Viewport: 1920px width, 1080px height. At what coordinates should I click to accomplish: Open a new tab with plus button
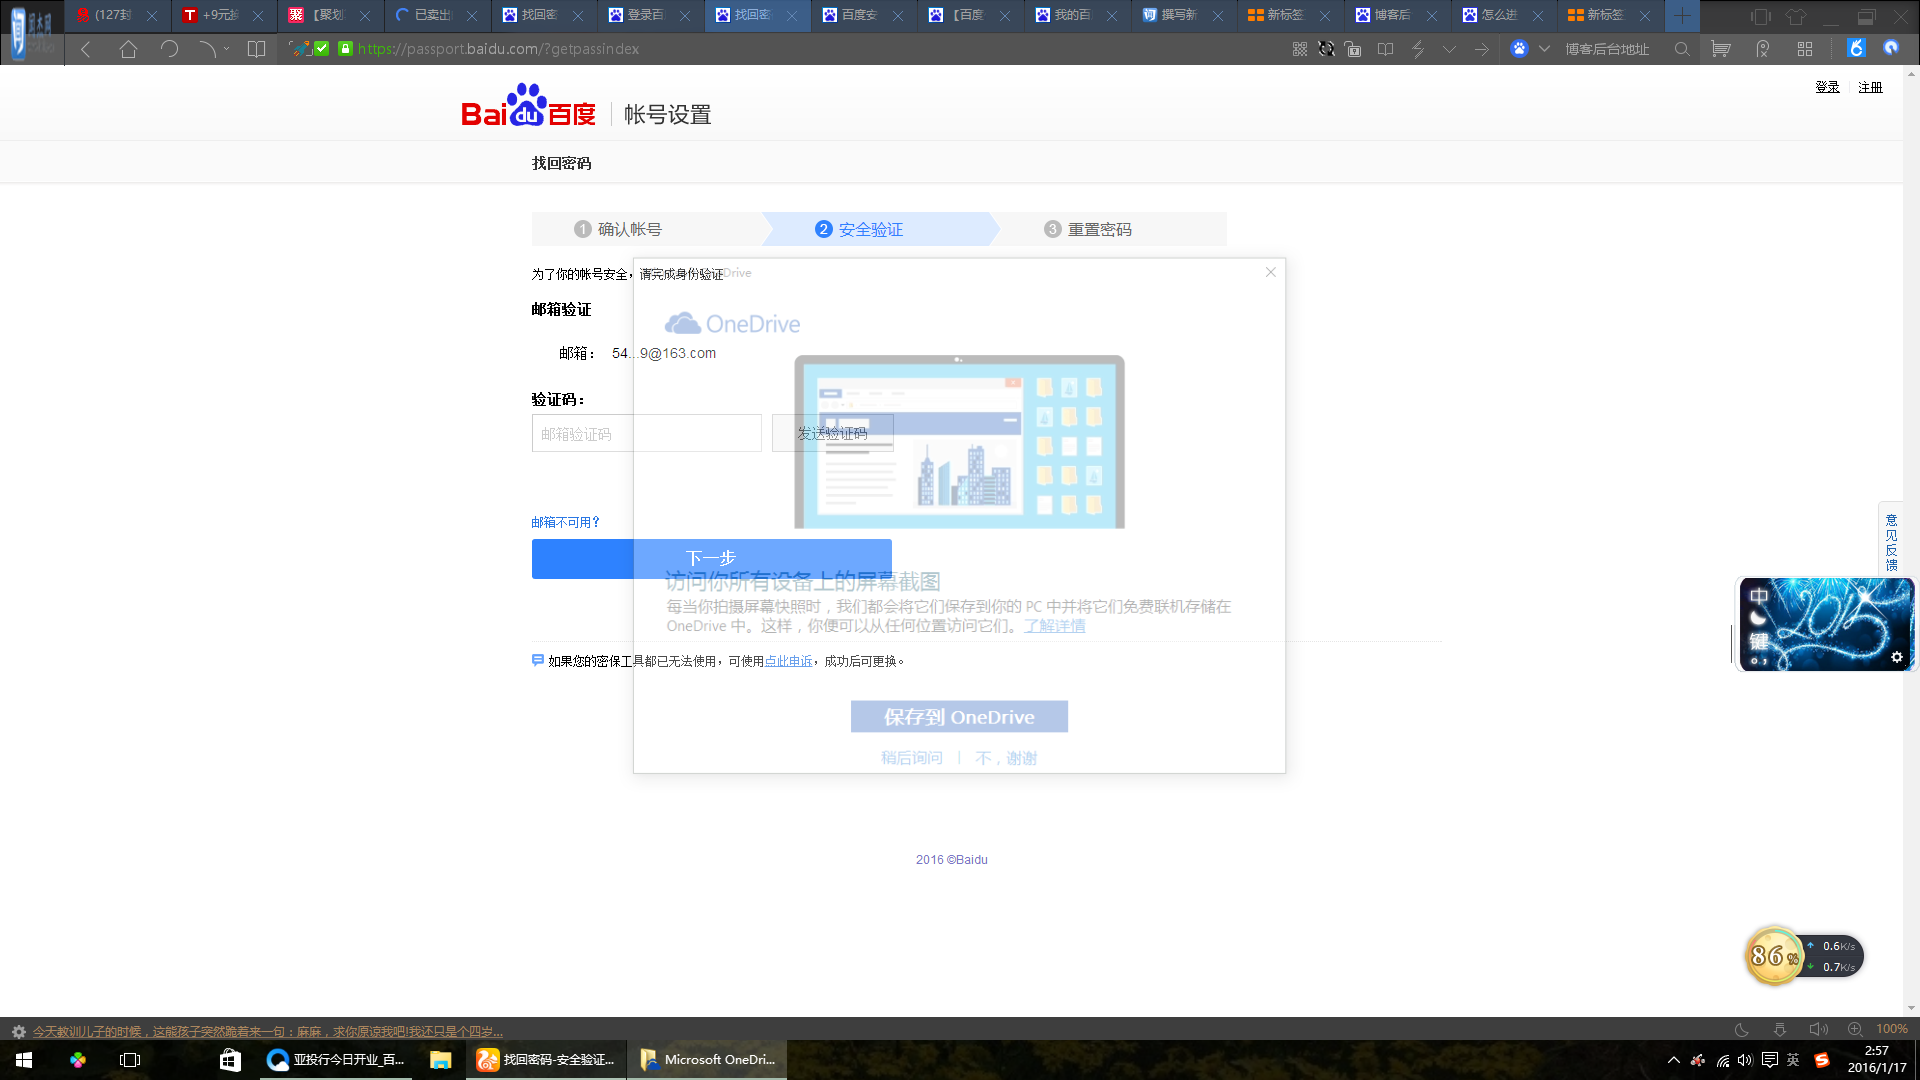(x=1682, y=15)
